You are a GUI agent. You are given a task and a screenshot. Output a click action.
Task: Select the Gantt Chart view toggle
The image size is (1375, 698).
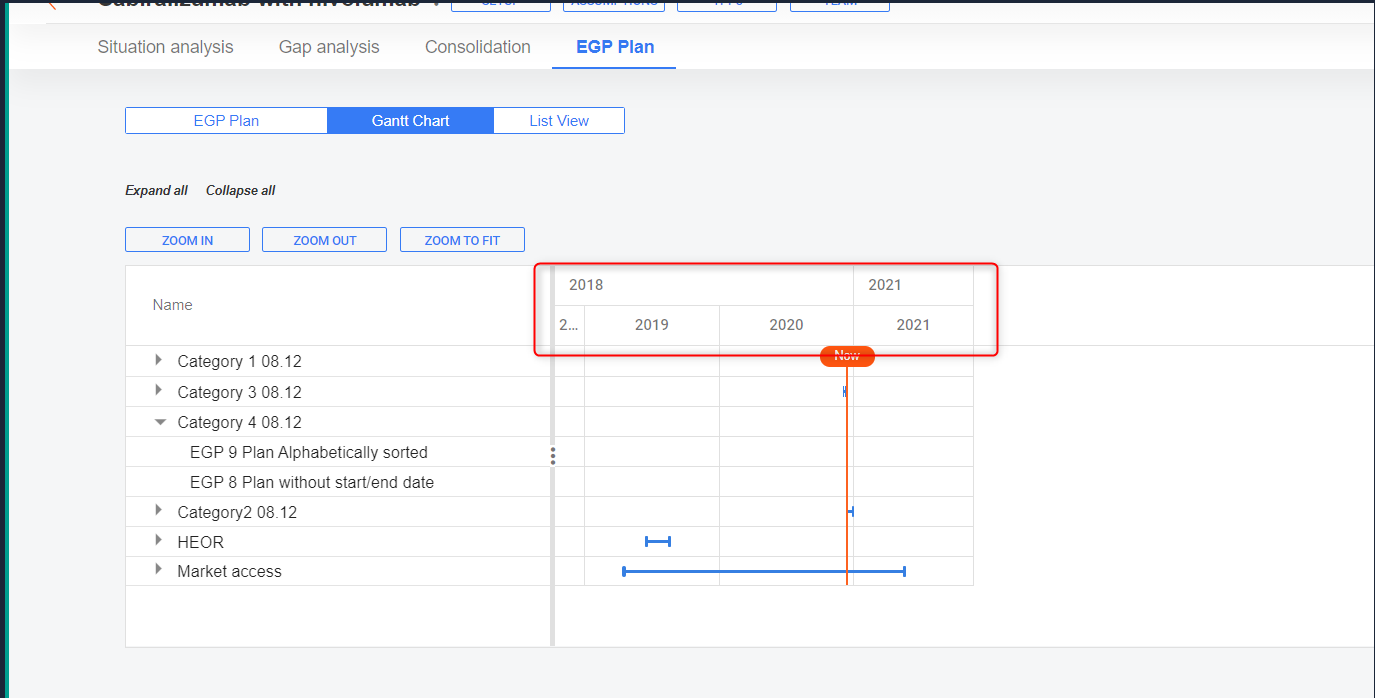(410, 121)
